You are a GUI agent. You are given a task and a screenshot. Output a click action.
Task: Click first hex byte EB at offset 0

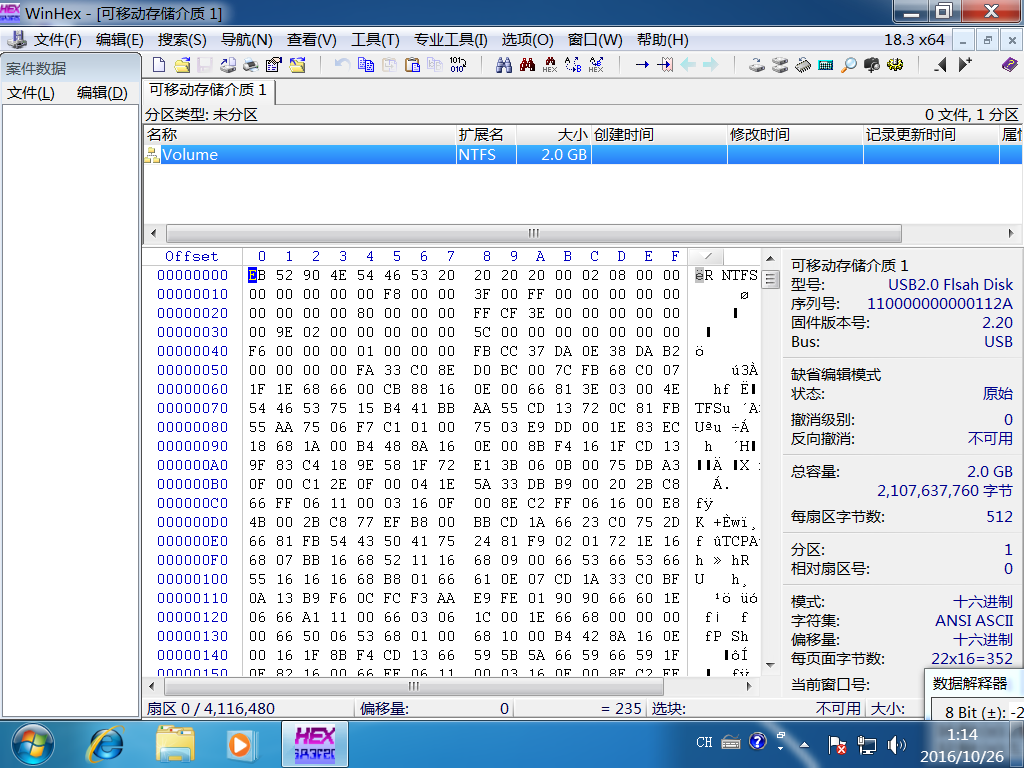click(x=257, y=275)
